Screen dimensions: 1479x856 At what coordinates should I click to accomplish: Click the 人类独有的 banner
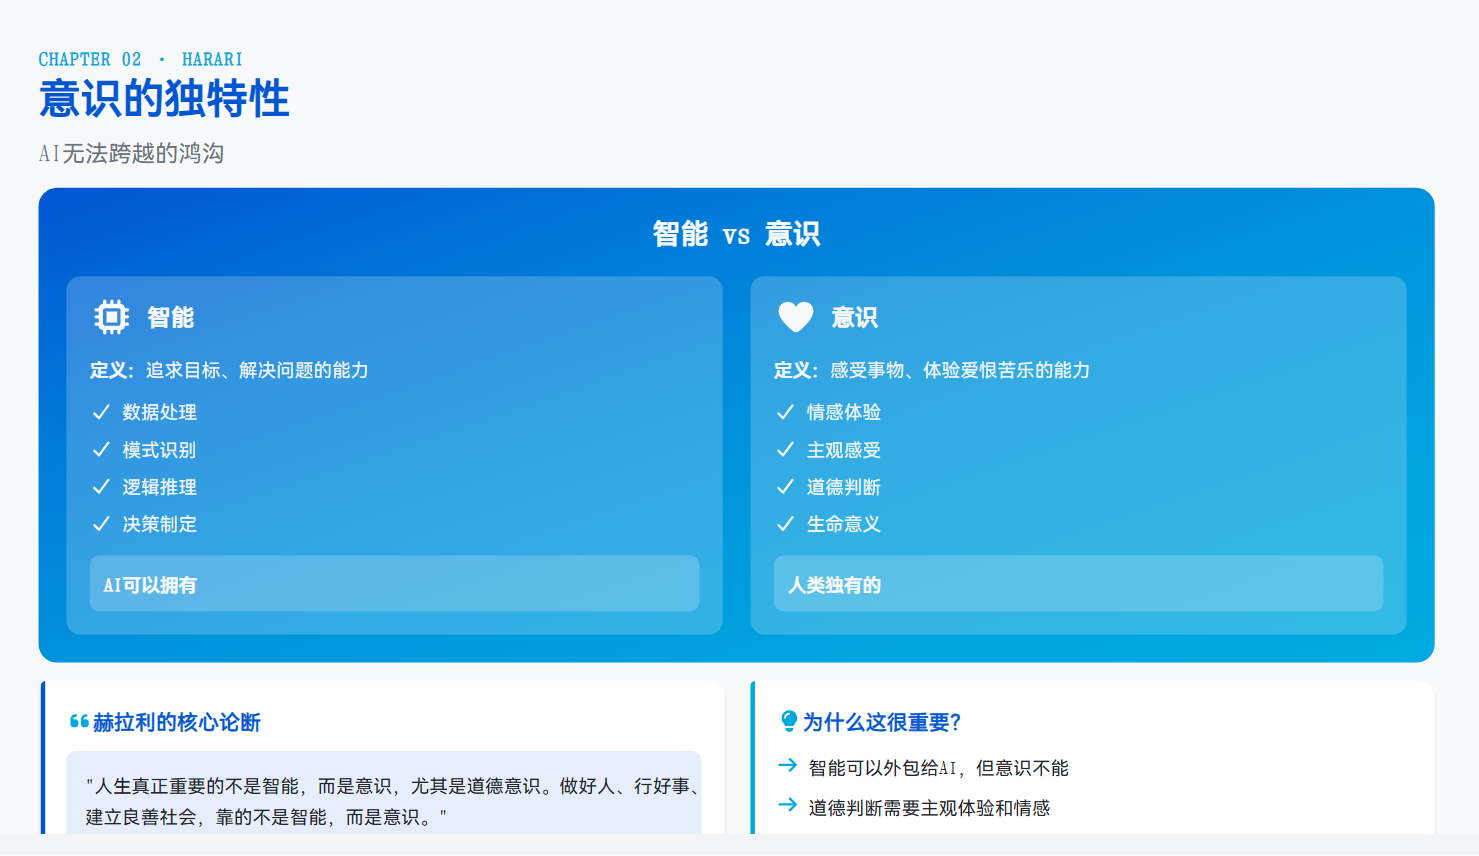point(1078,584)
